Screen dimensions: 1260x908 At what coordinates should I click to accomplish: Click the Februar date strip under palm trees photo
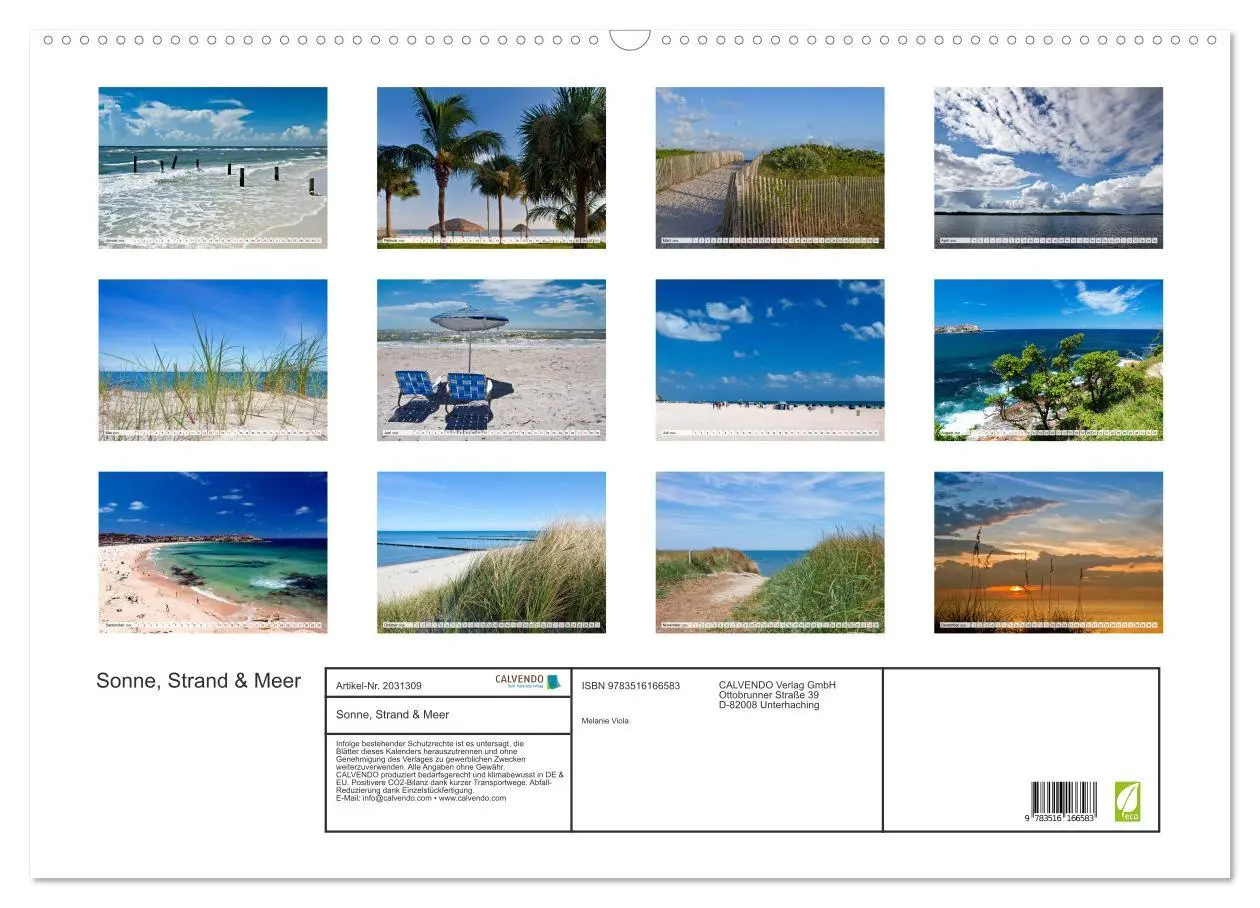pos(492,240)
